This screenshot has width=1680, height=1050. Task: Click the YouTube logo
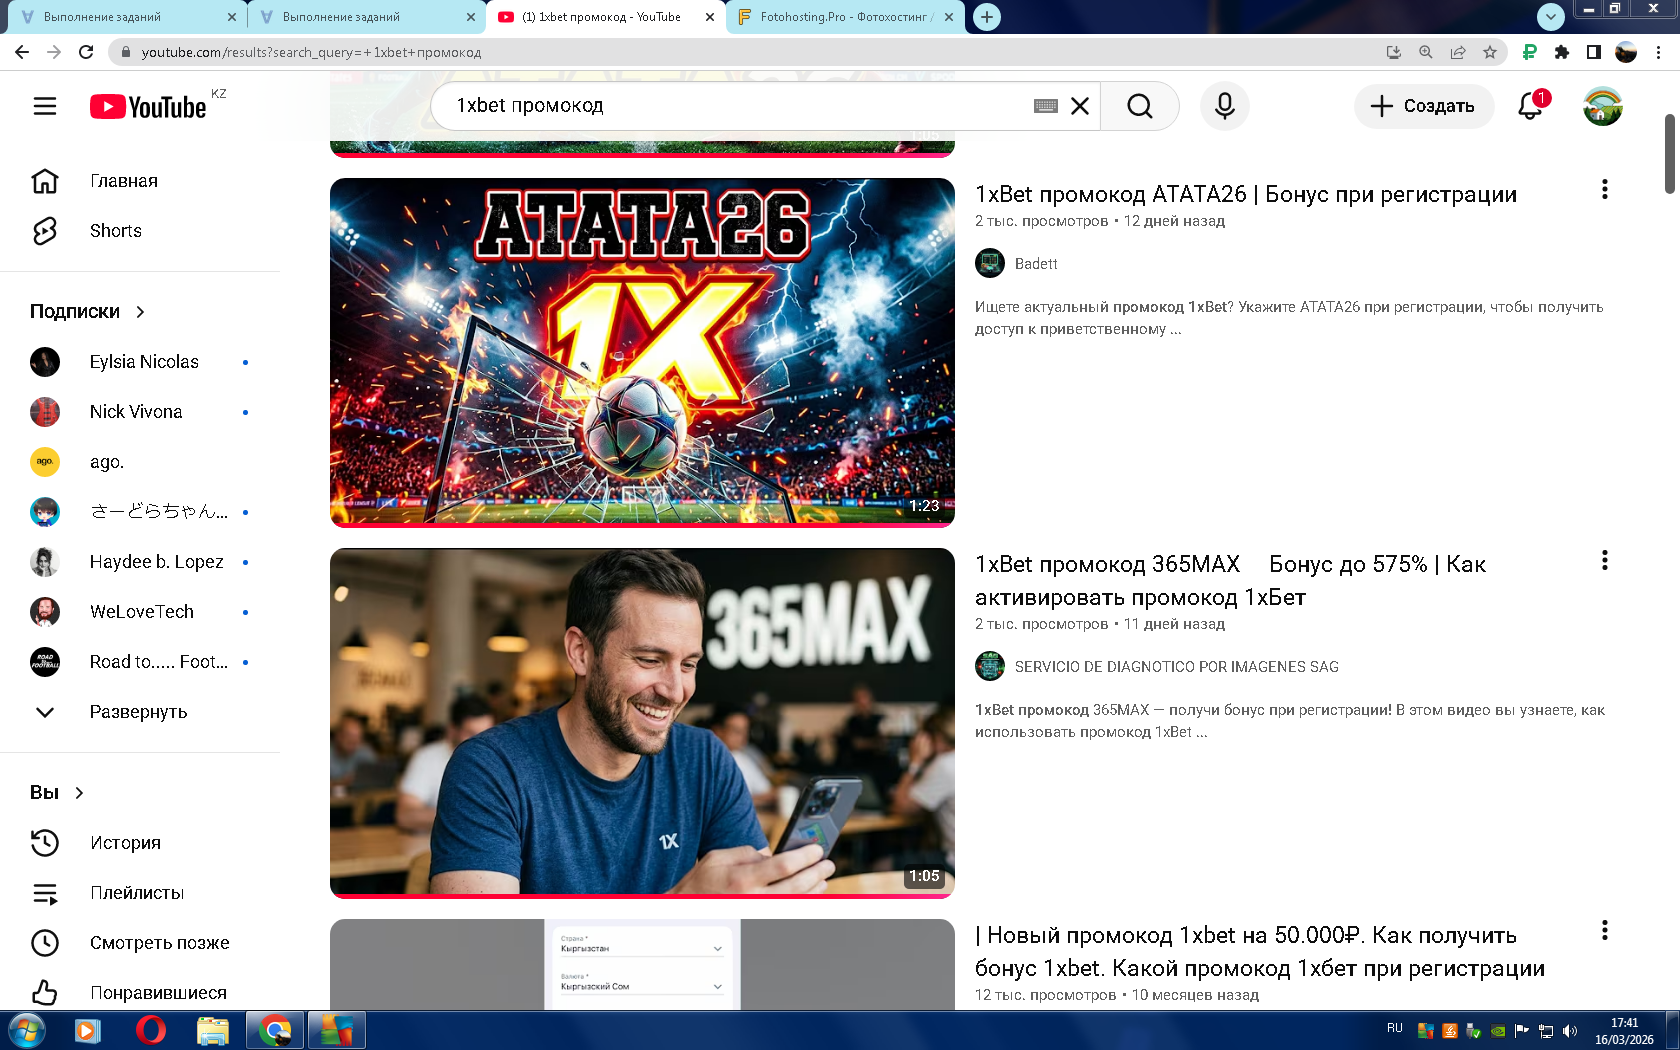pyautogui.click(x=148, y=107)
